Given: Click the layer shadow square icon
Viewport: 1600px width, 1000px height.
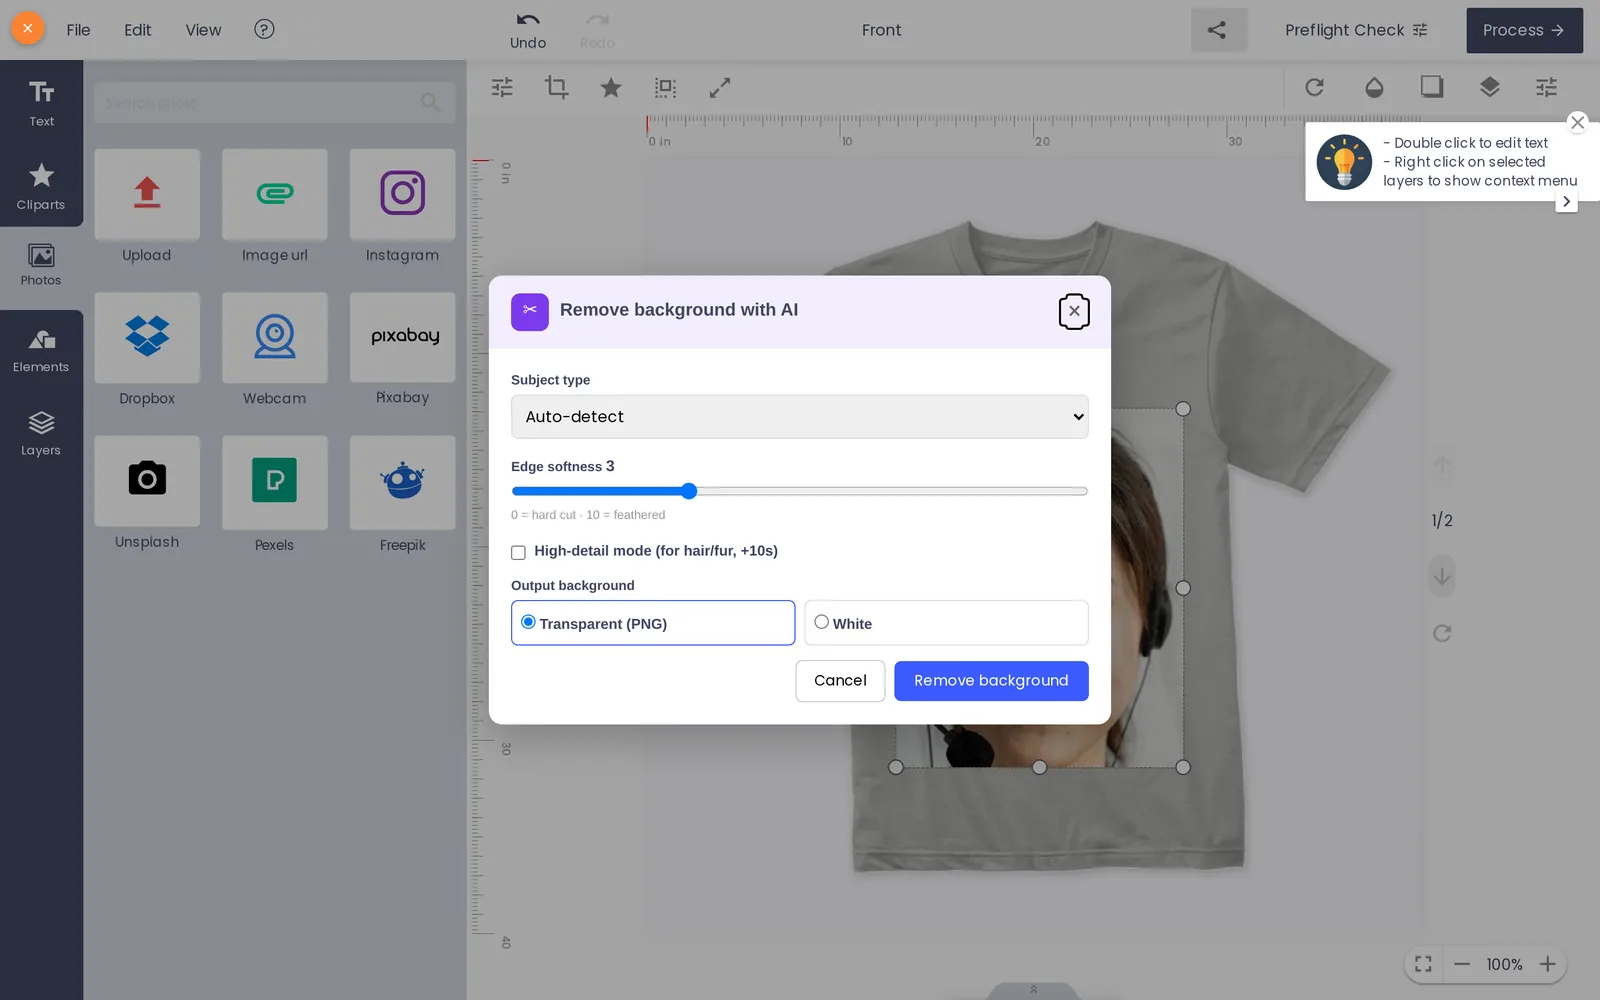Looking at the screenshot, I should 1432,87.
